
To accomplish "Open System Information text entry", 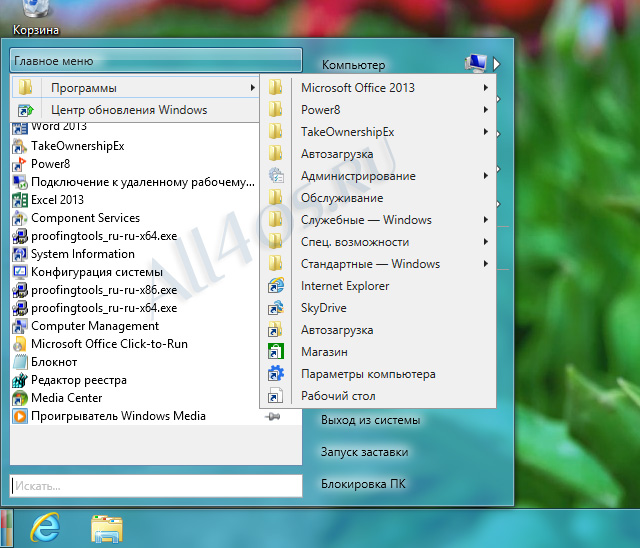I will coord(83,254).
